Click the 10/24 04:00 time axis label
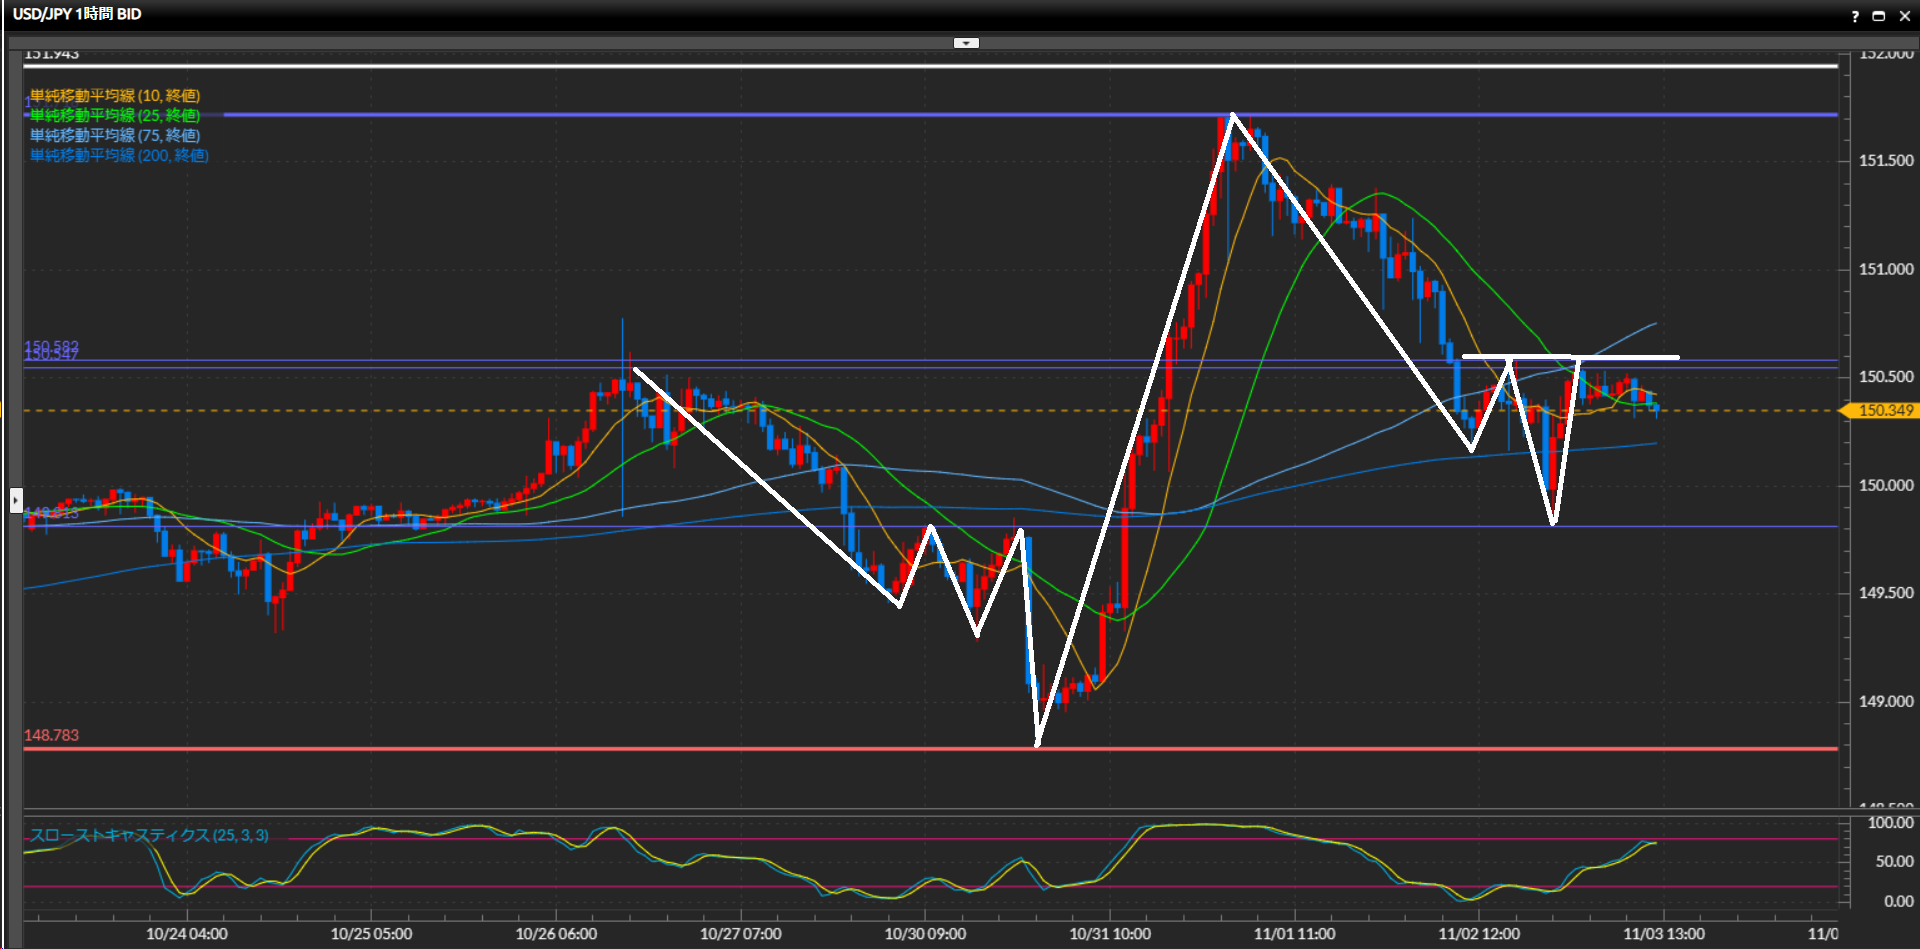The width and height of the screenshot is (1920, 949). tap(187, 934)
